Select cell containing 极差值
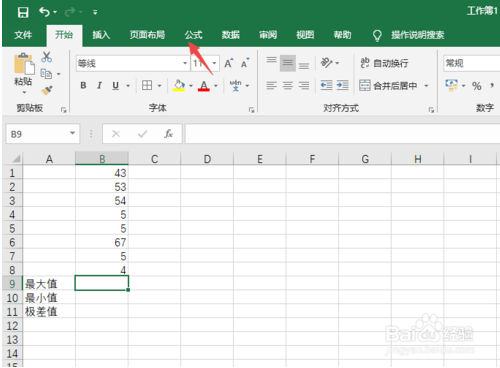The height and width of the screenshot is (368, 500). coord(49,312)
